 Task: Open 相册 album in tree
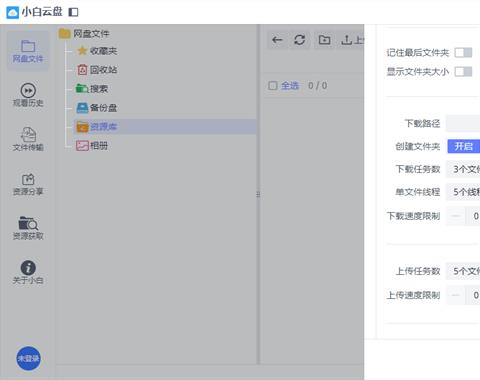tap(92, 146)
